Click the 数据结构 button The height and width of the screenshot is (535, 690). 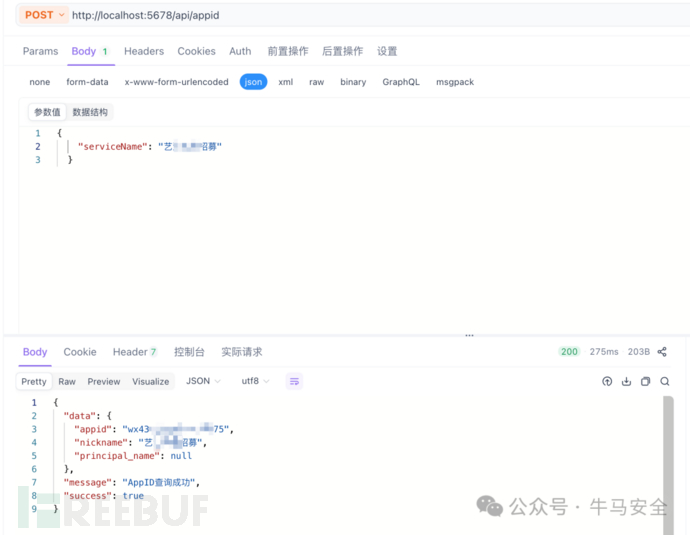90,112
